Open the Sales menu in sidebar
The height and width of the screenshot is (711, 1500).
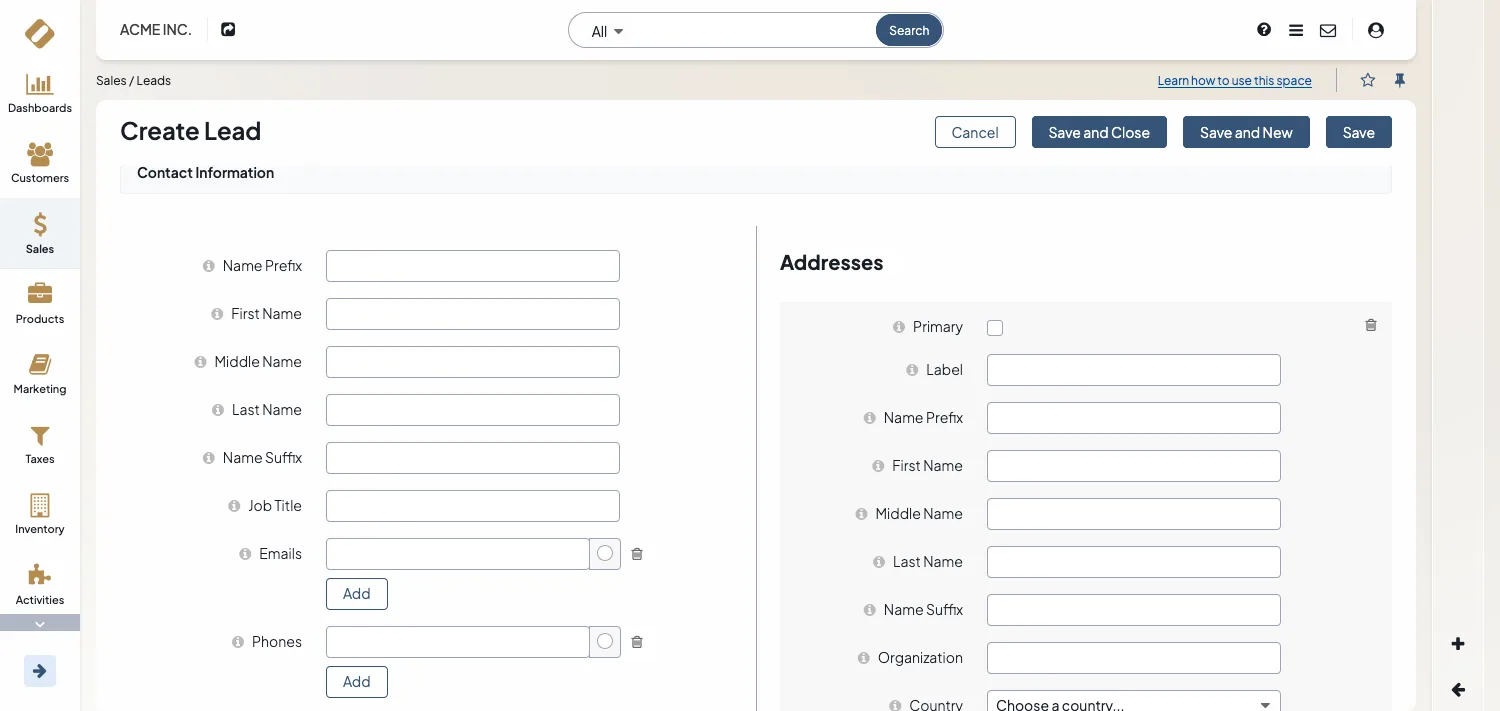point(40,233)
